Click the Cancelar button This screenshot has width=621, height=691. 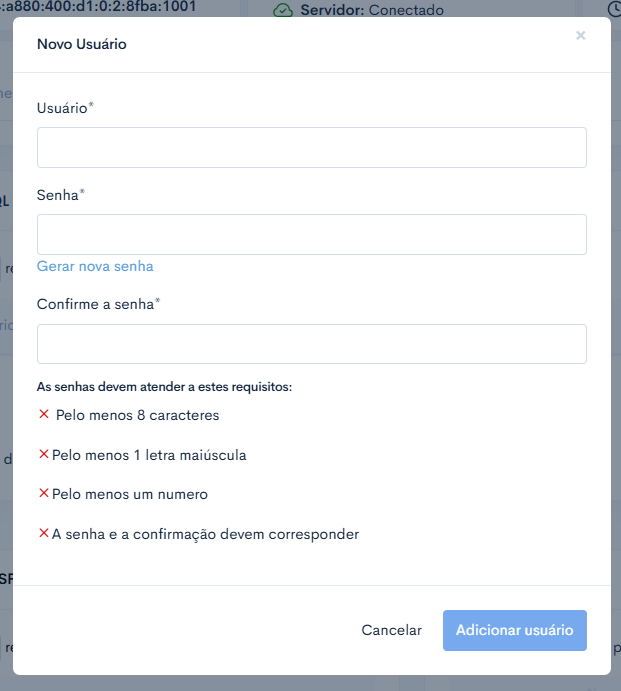(x=391, y=630)
